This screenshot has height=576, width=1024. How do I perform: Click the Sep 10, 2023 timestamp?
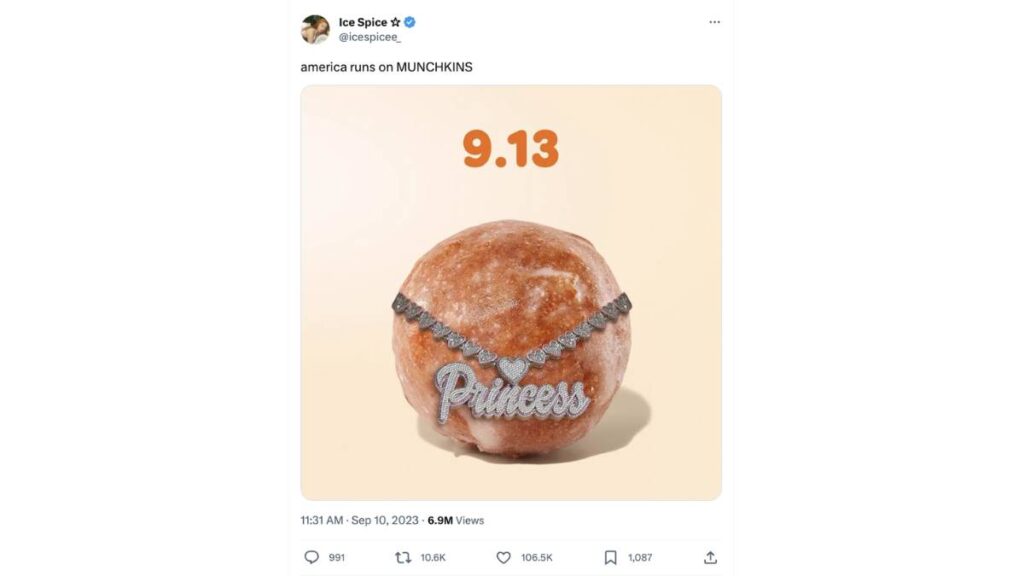[385, 520]
